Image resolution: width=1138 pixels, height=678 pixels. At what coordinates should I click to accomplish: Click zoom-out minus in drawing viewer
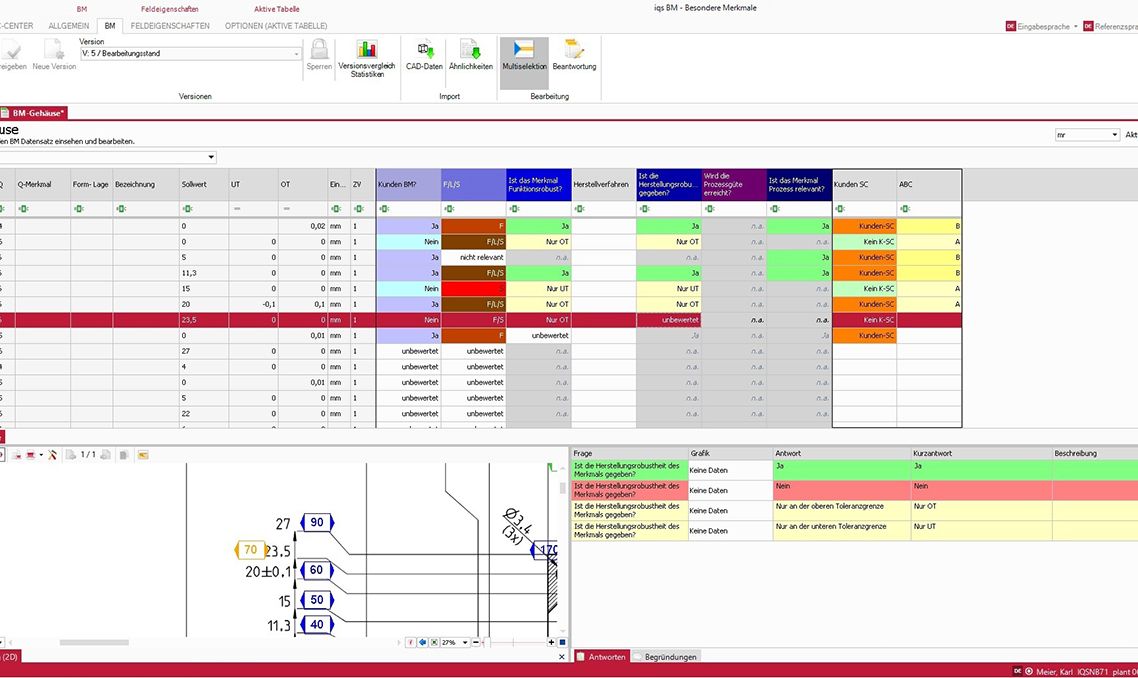[x=476, y=642]
